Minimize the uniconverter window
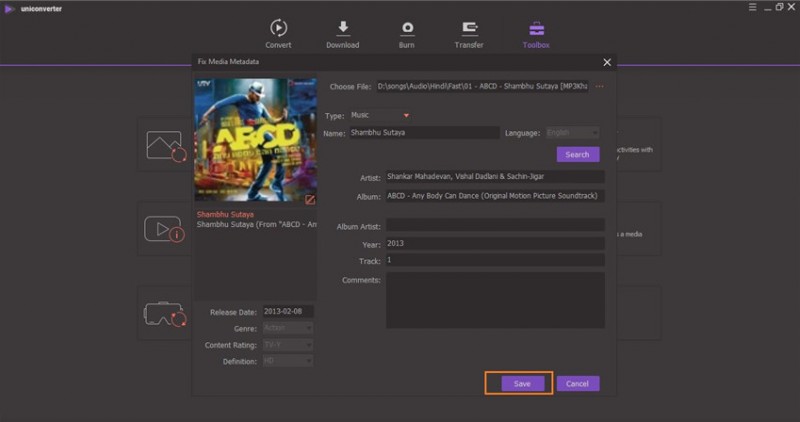Image resolution: width=800 pixels, height=422 pixels. (767, 7)
